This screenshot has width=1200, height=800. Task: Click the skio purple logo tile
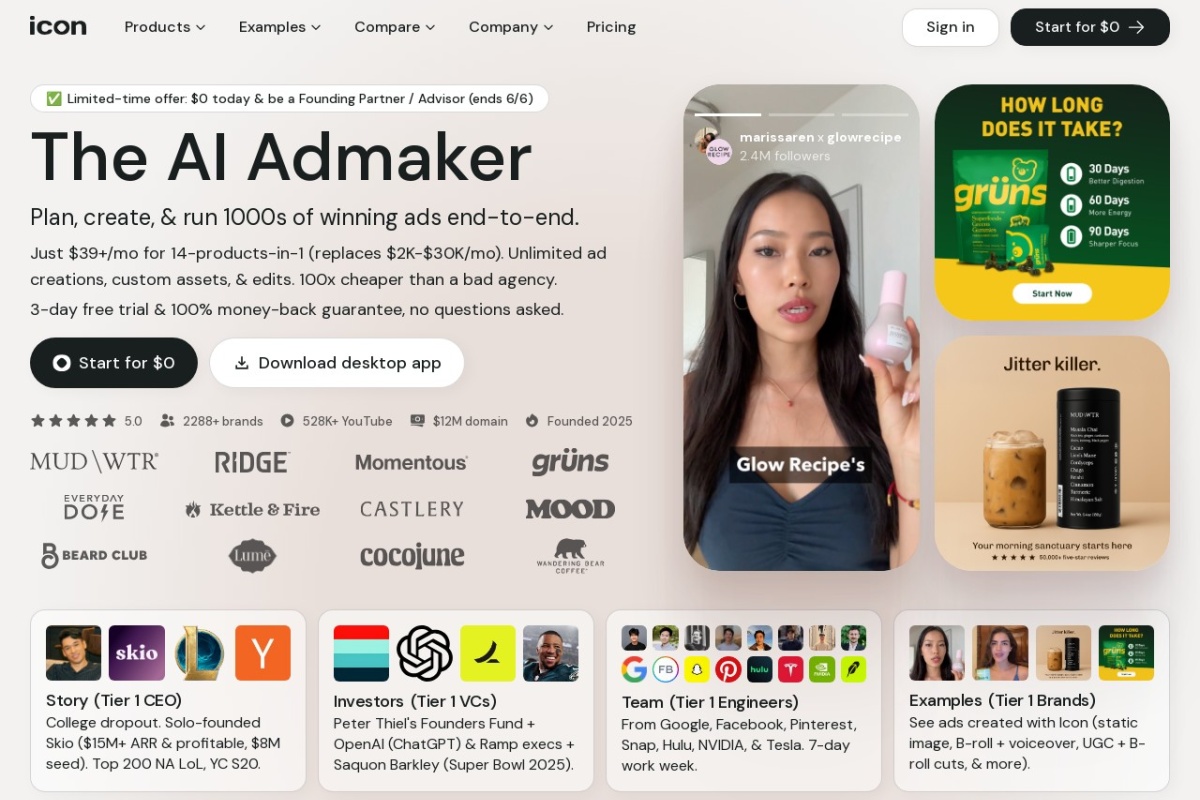[137, 653]
